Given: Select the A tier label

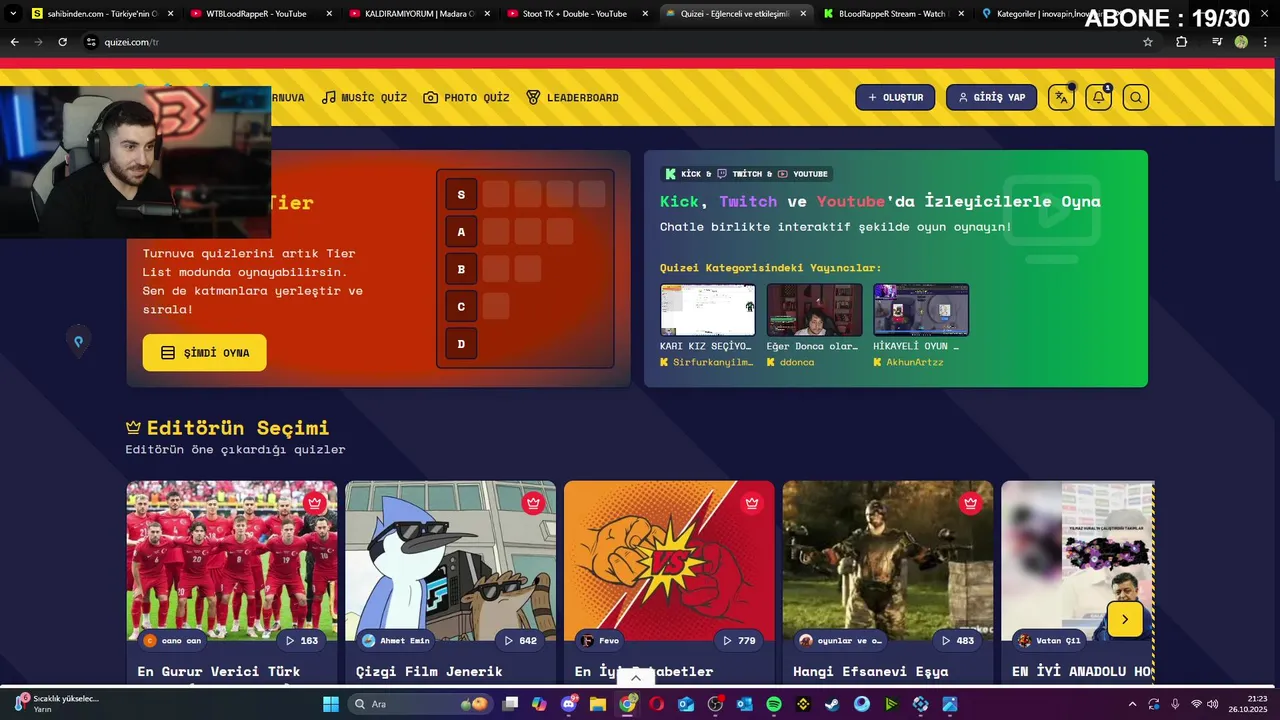Looking at the screenshot, I should pyautogui.click(x=461, y=232).
